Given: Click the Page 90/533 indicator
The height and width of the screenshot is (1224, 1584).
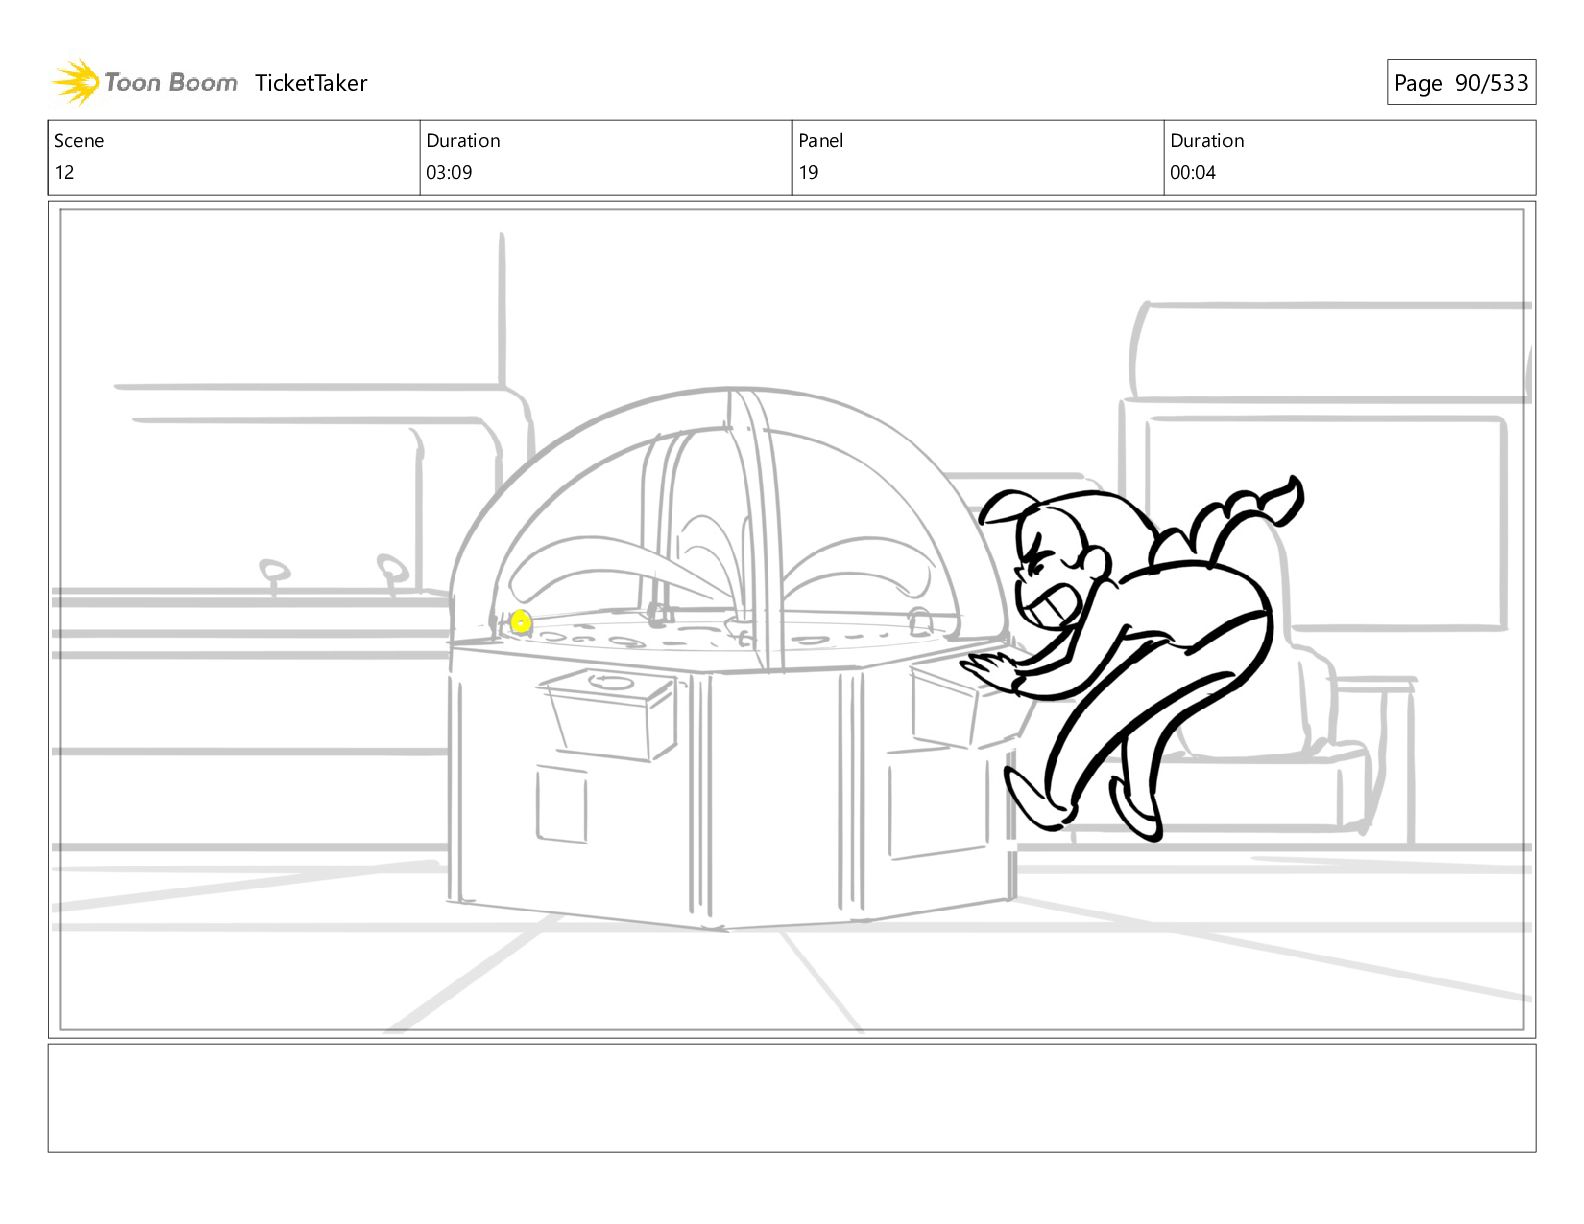Looking at the screenshot, I should pos(1461,83).
